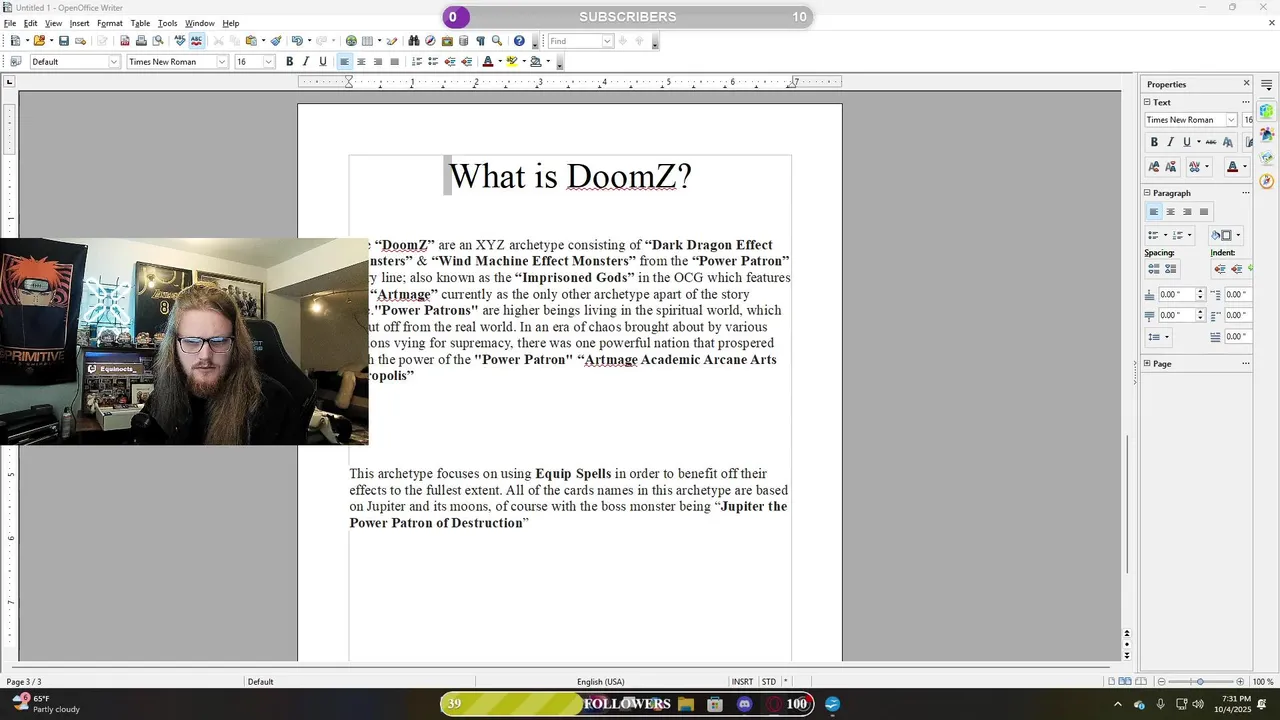Toggle nonprinting characters pilcrow icon
This screenshot has width=1280, height=720.
point(480,41)
